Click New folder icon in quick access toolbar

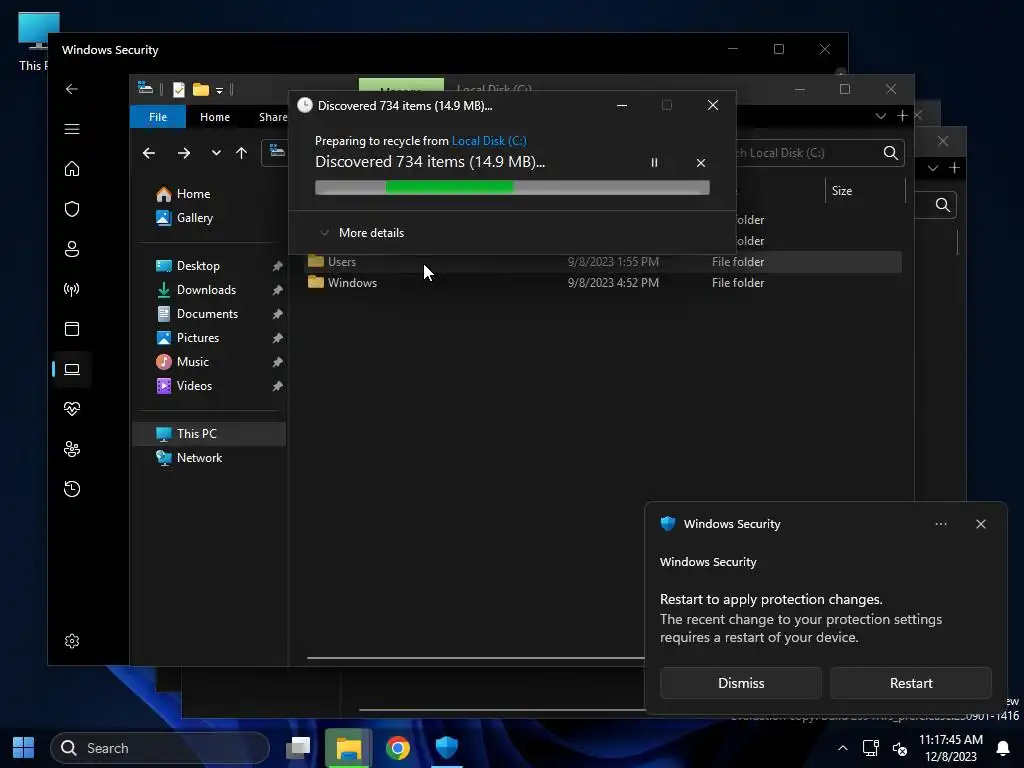tap(201, 89)
